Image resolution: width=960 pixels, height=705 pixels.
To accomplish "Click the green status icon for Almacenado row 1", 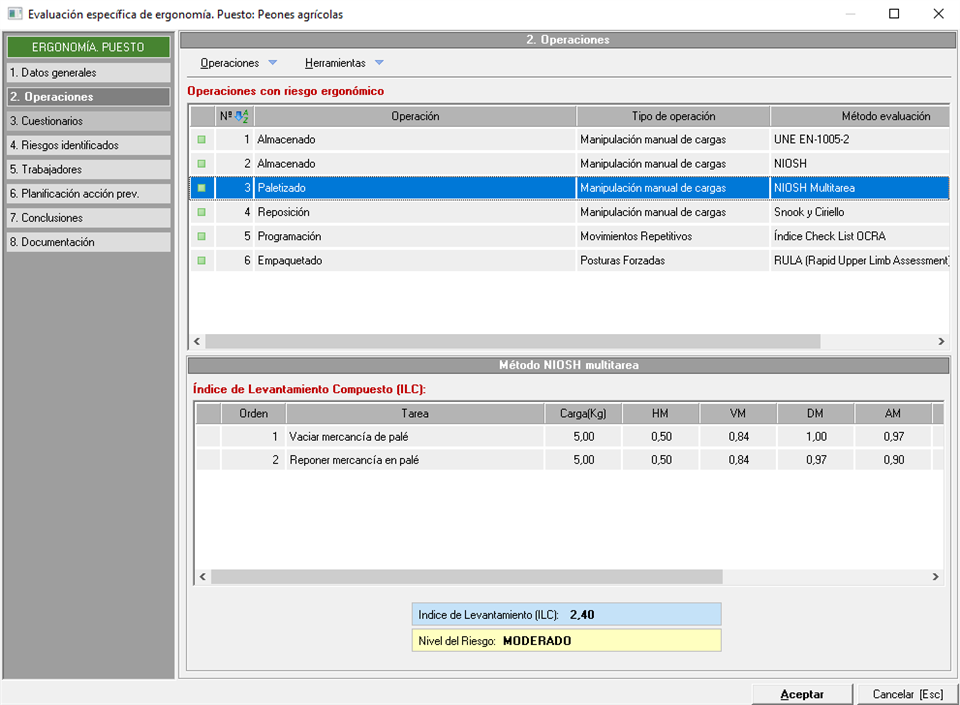I will [x=201, y=140].
